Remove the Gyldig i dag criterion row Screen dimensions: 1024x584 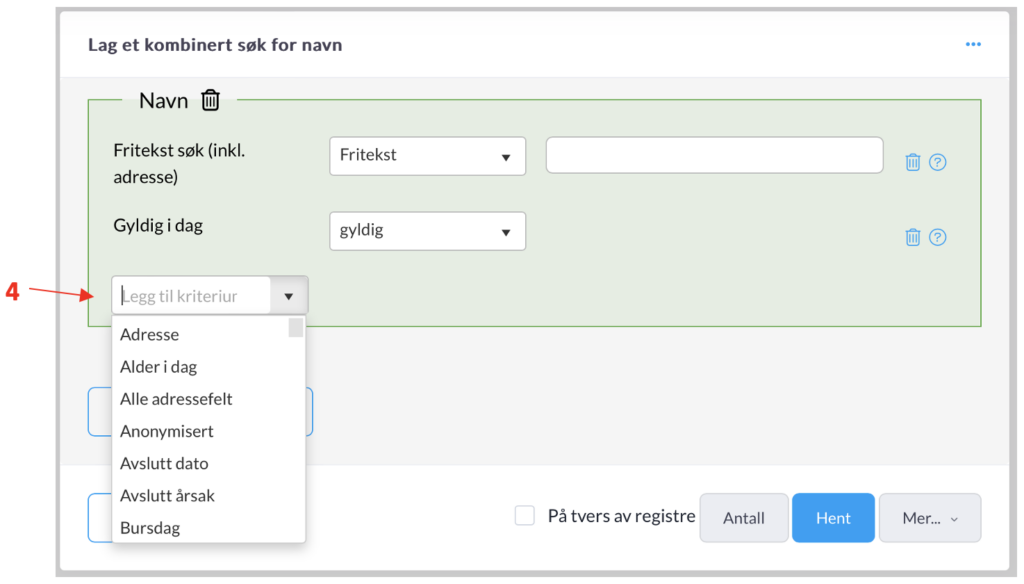click(x=912, y=237)
